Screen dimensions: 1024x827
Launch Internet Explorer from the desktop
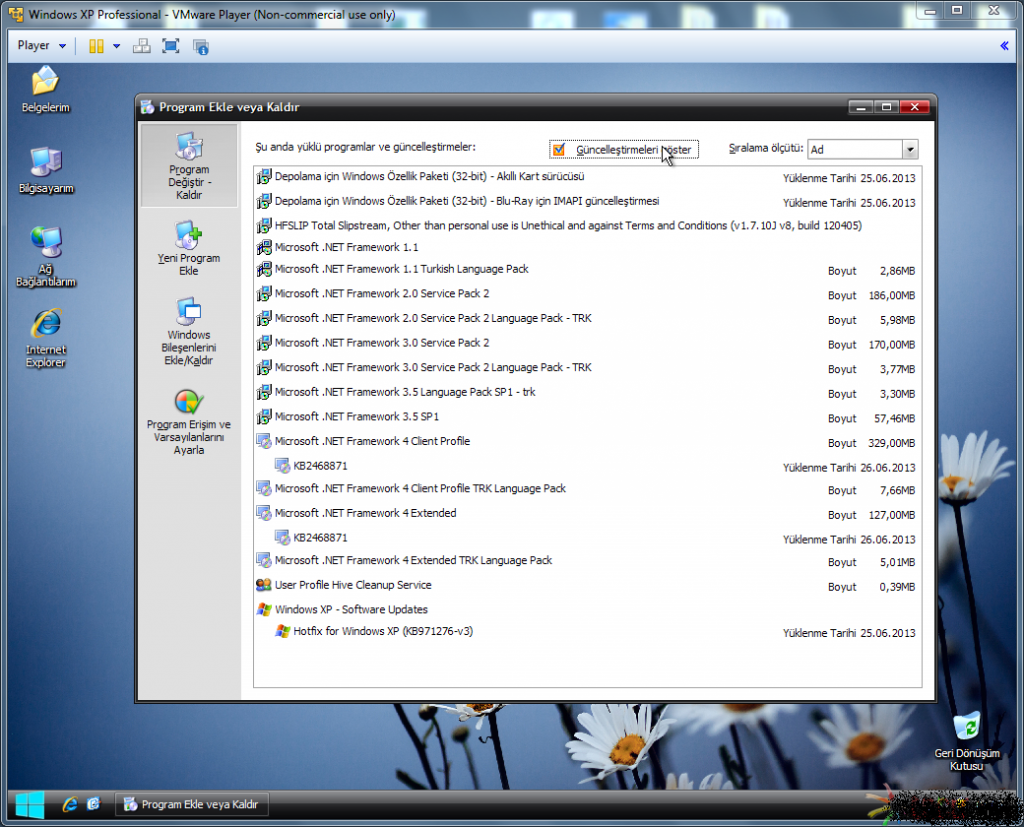point(46,338)
